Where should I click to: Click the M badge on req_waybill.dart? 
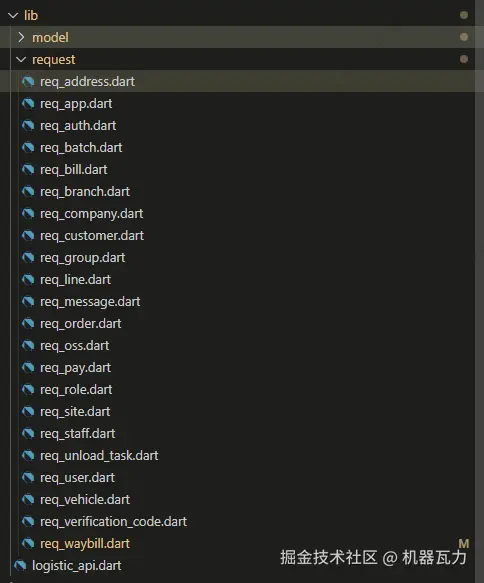click(464, 543)
